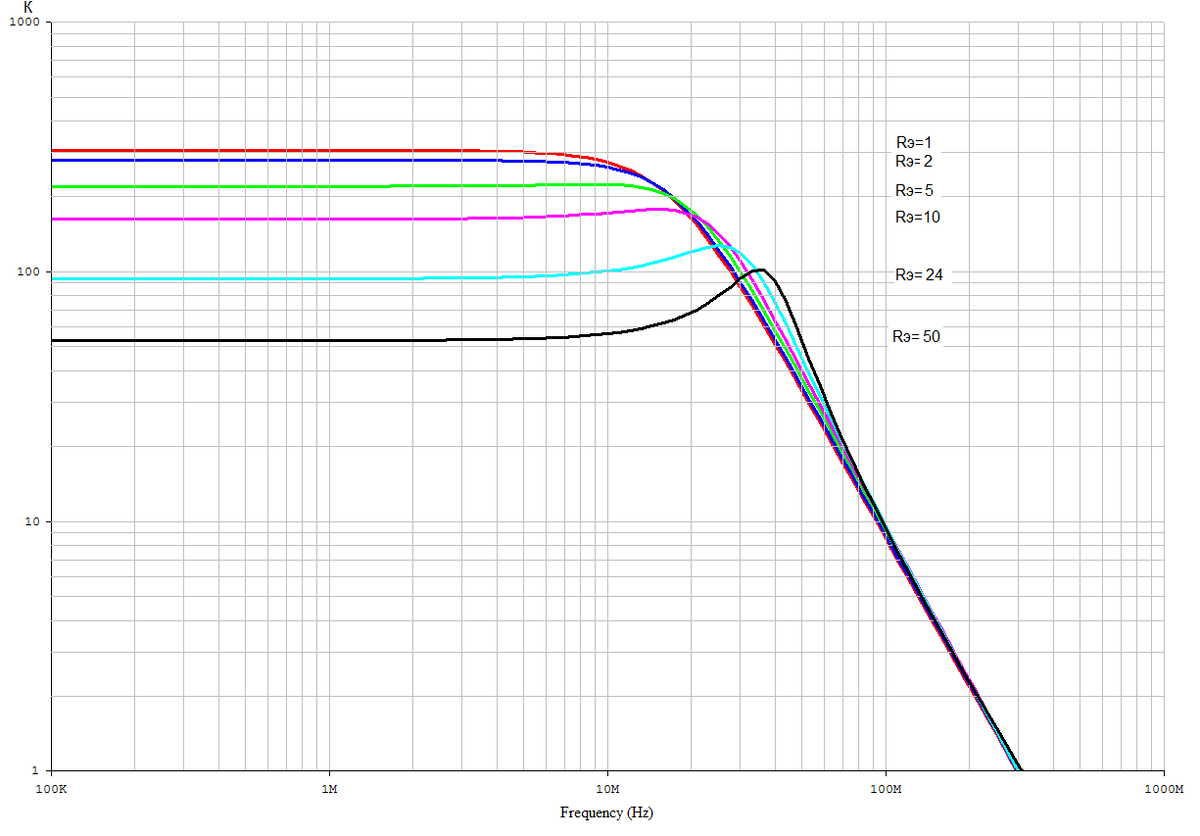Click the 10M x-axis tick label
This screenshot has width=1200, height=836.
point(607,789)
